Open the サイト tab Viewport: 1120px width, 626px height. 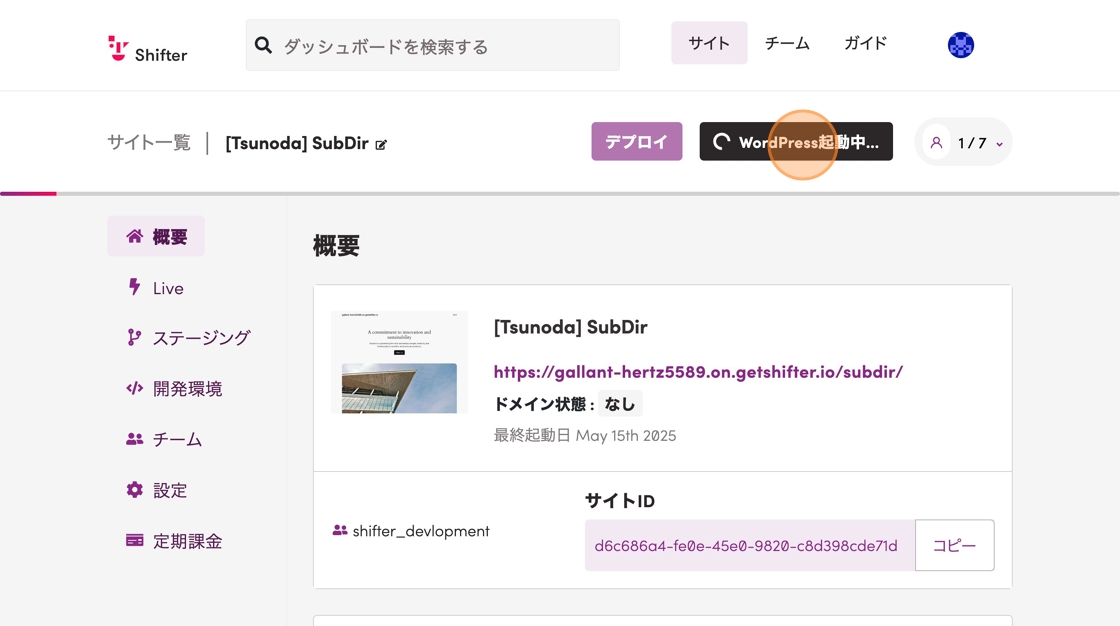click(x=709, y=43)
